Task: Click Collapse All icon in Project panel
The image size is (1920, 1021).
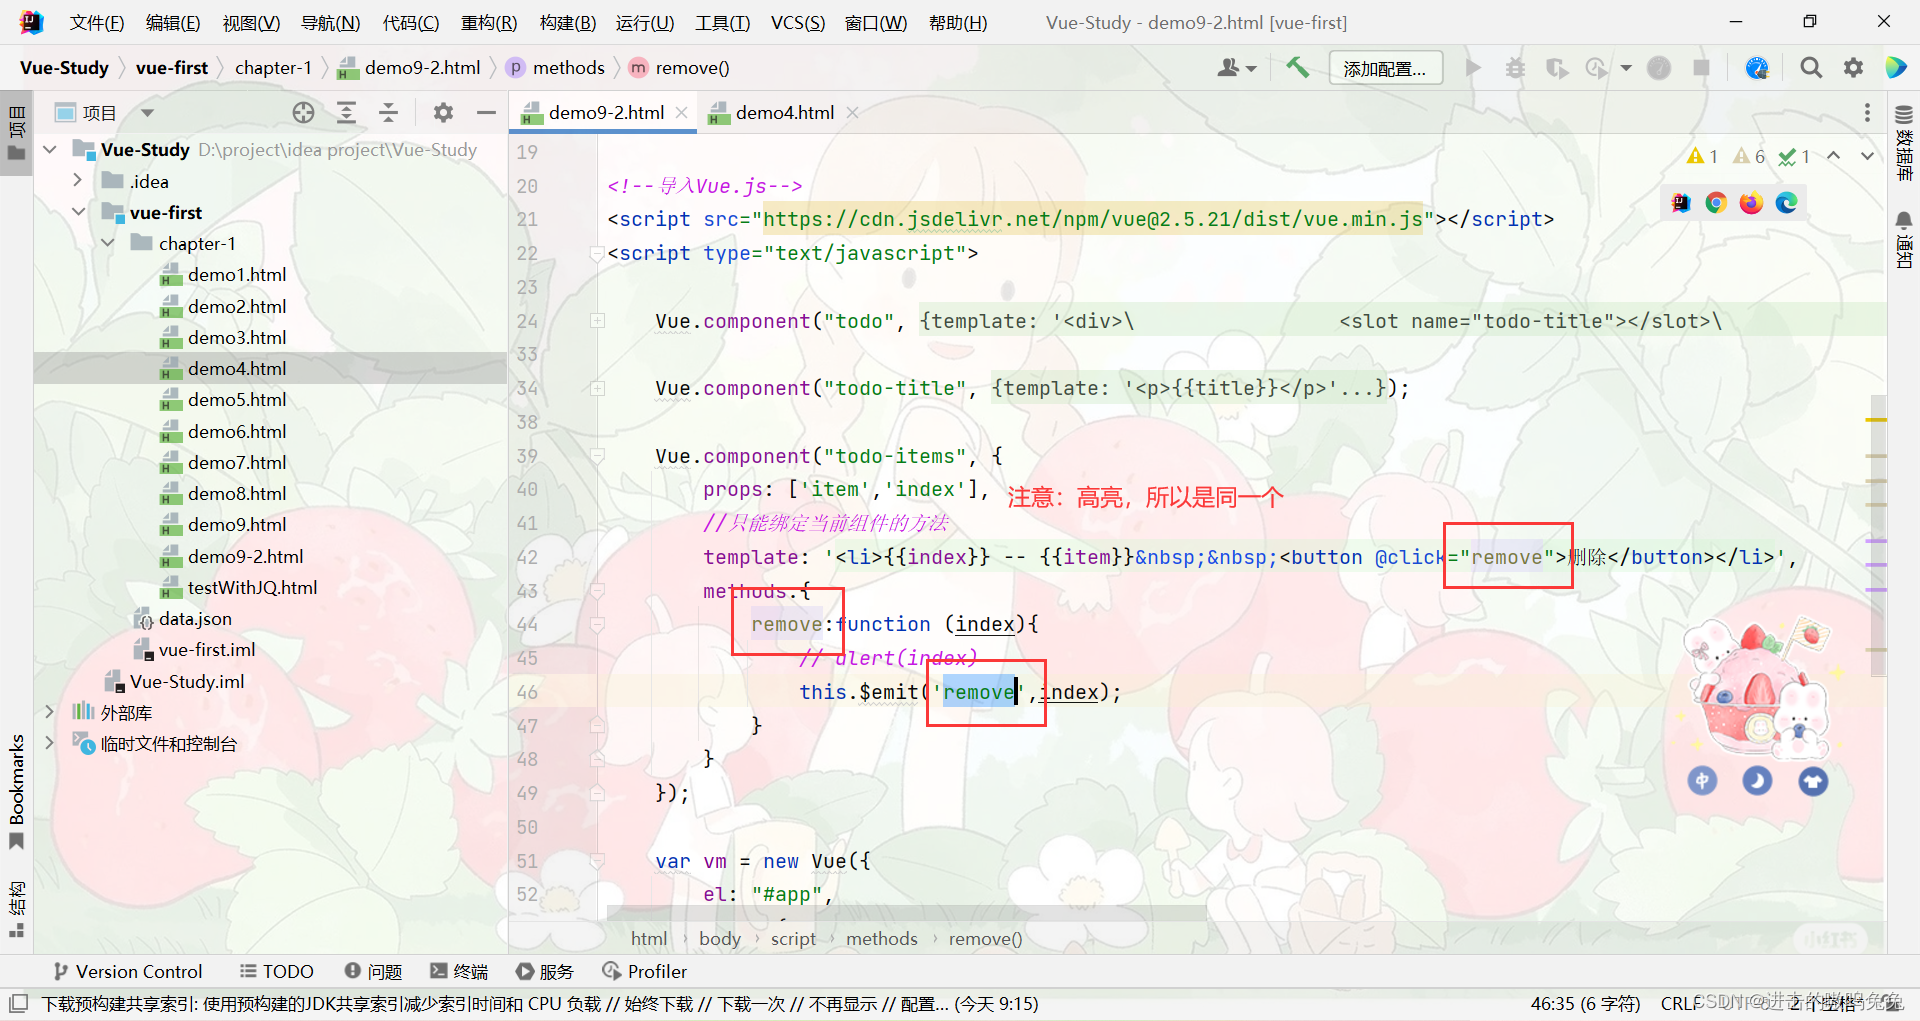Action: (x=388, y=113)
